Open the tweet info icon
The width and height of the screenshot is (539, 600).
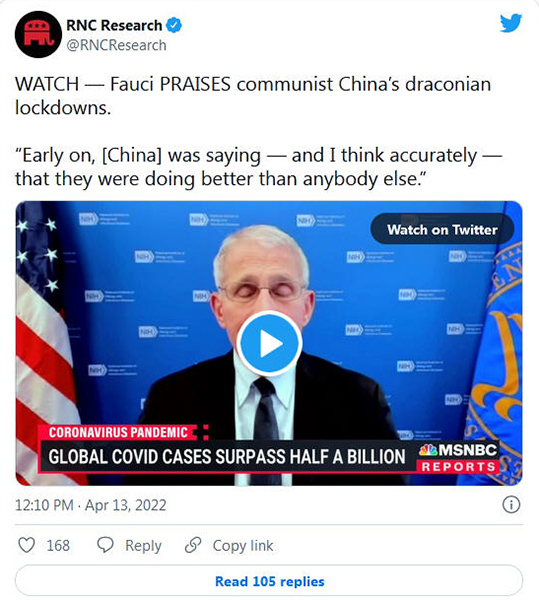(x=511, y=505)
